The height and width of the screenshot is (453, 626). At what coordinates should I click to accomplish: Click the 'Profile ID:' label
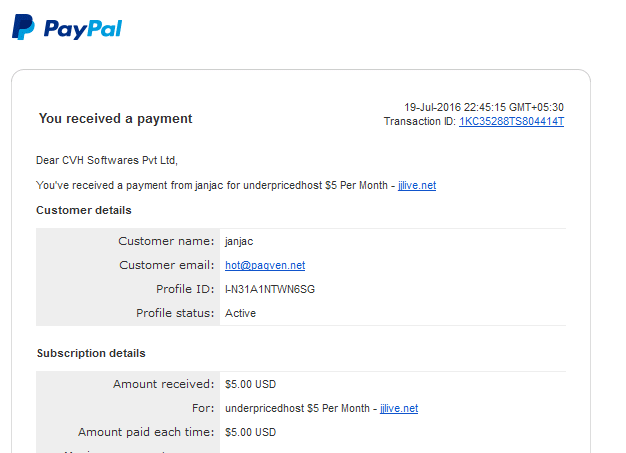pos(185,289)
